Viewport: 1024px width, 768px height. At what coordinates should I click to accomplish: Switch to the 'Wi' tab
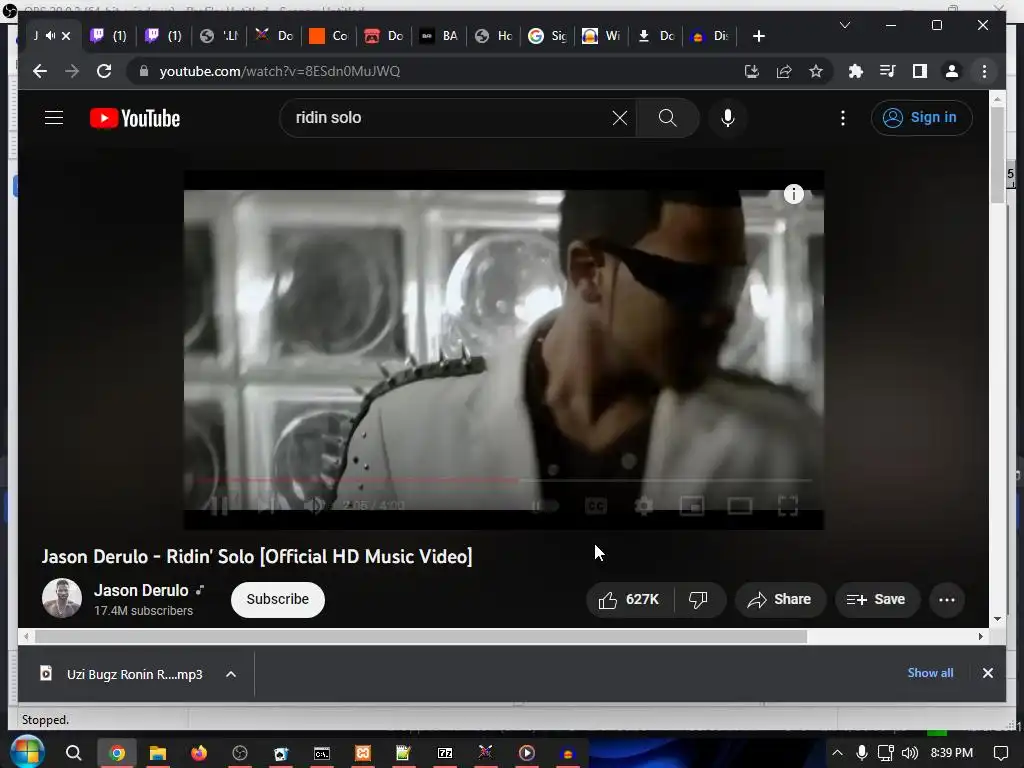click(601, 36)
